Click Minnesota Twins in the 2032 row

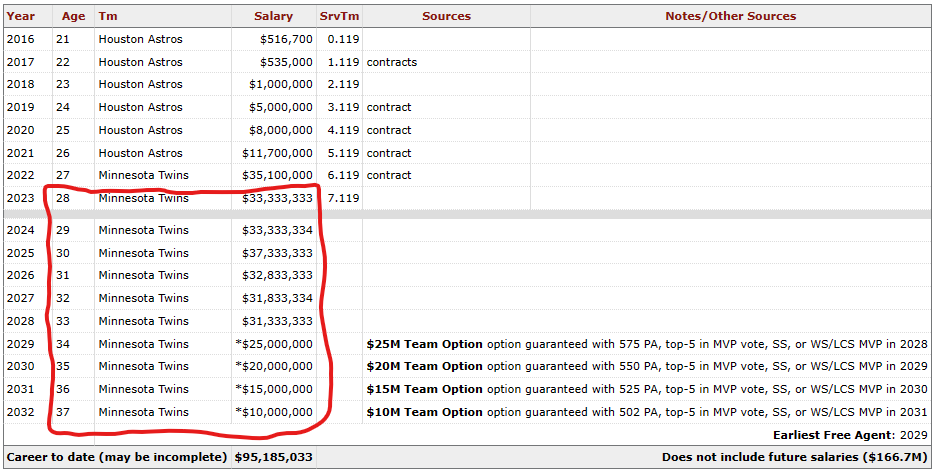click(x=143, y=412)
